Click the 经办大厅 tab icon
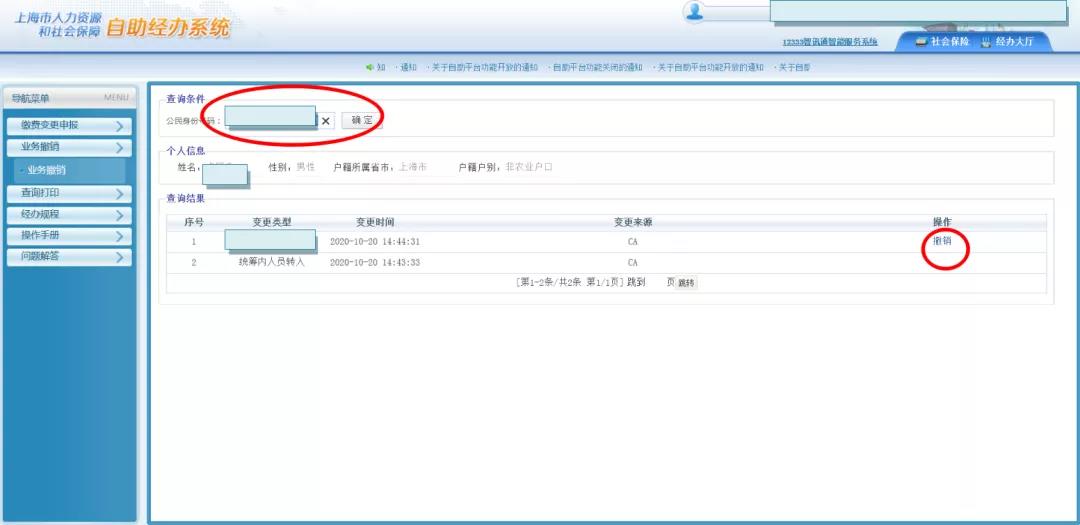1080x525 pixels. coord(986,42)
